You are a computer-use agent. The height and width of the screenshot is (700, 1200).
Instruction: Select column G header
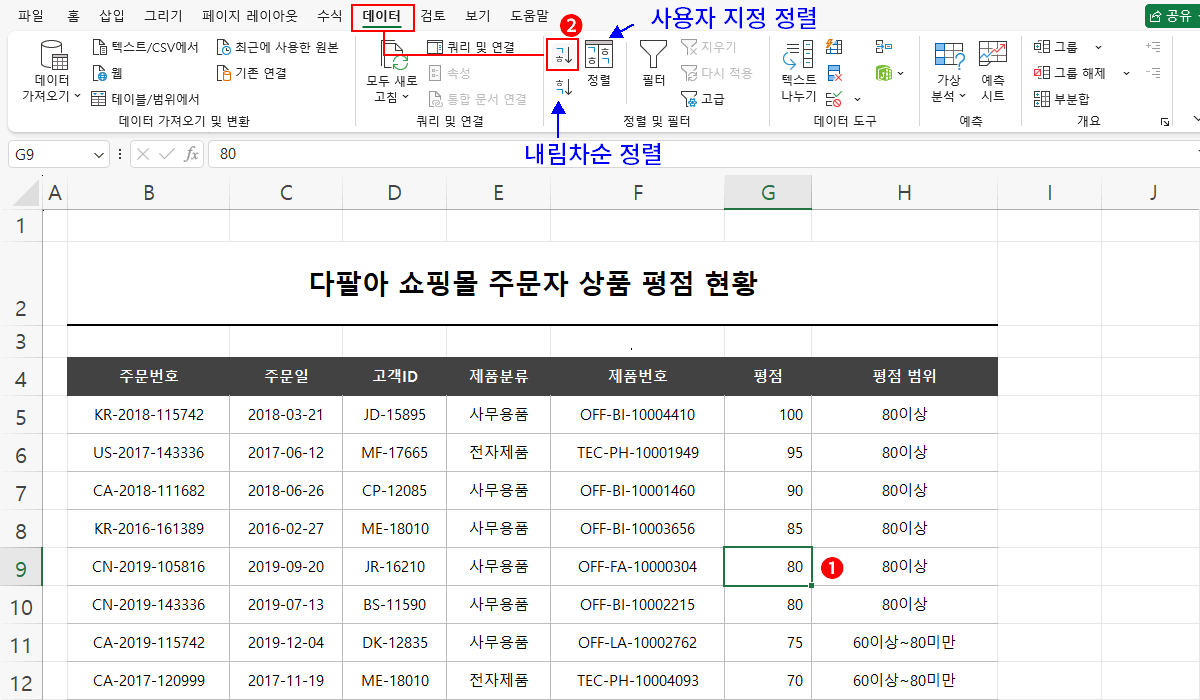click(768, 194)
